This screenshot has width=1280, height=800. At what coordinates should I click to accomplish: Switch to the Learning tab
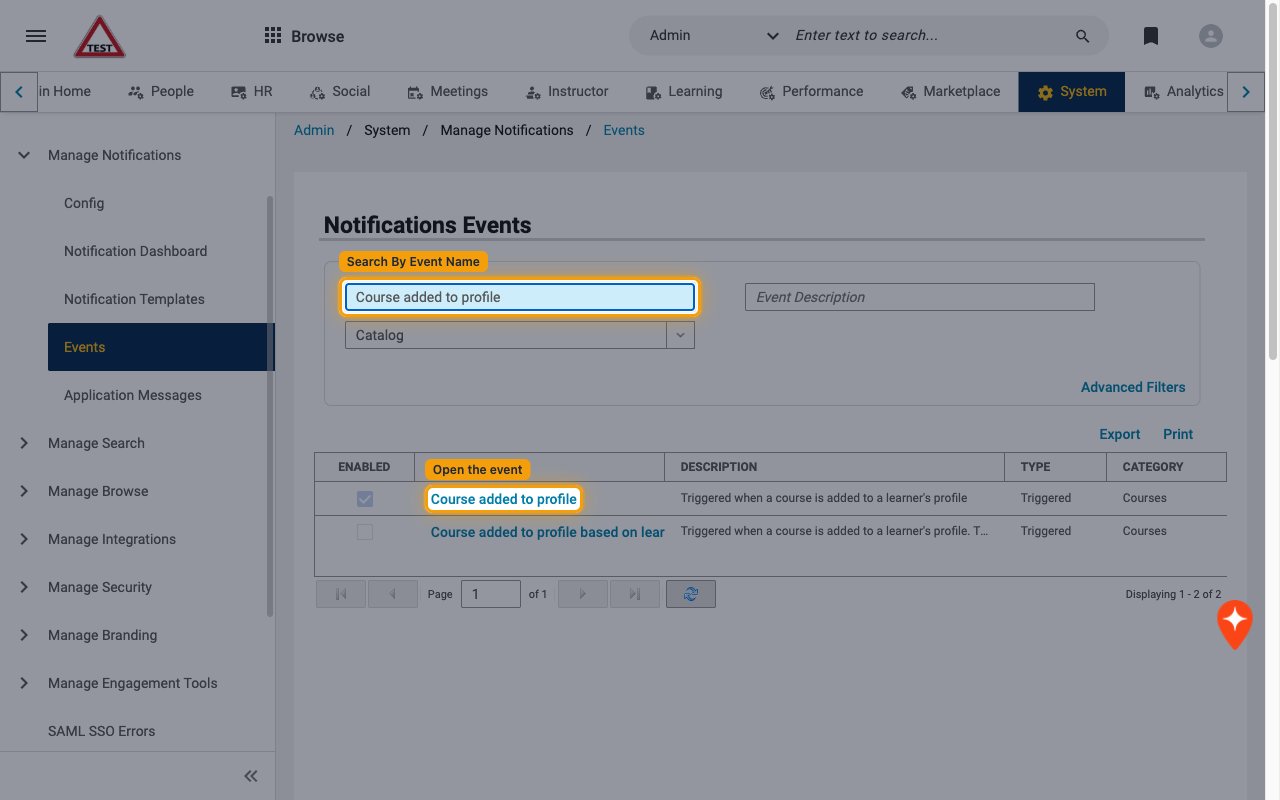(x=683, y=91)
